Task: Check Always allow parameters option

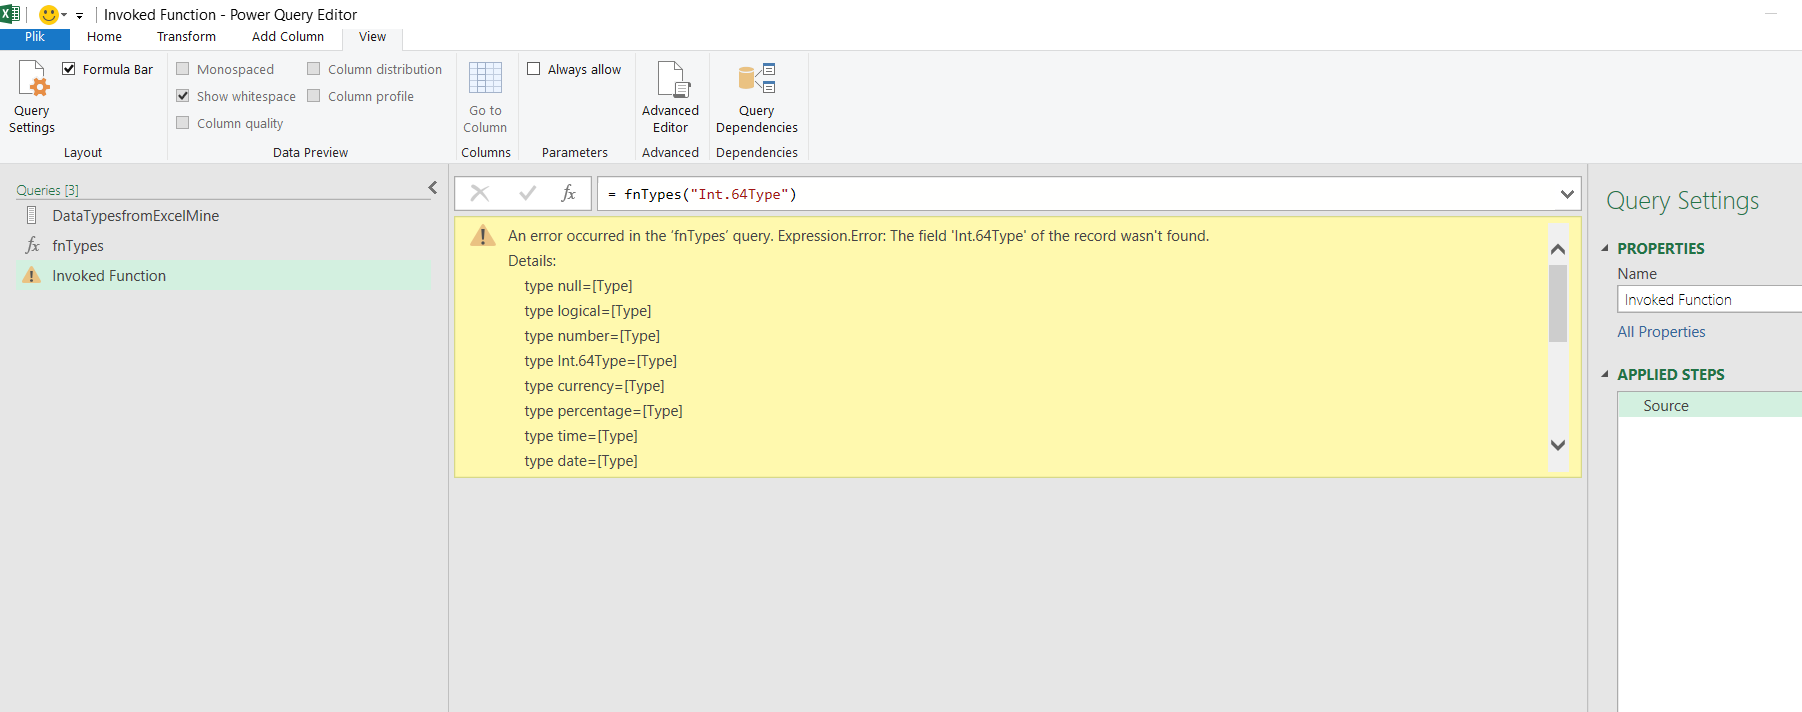Action: click(x=534, y=69)
